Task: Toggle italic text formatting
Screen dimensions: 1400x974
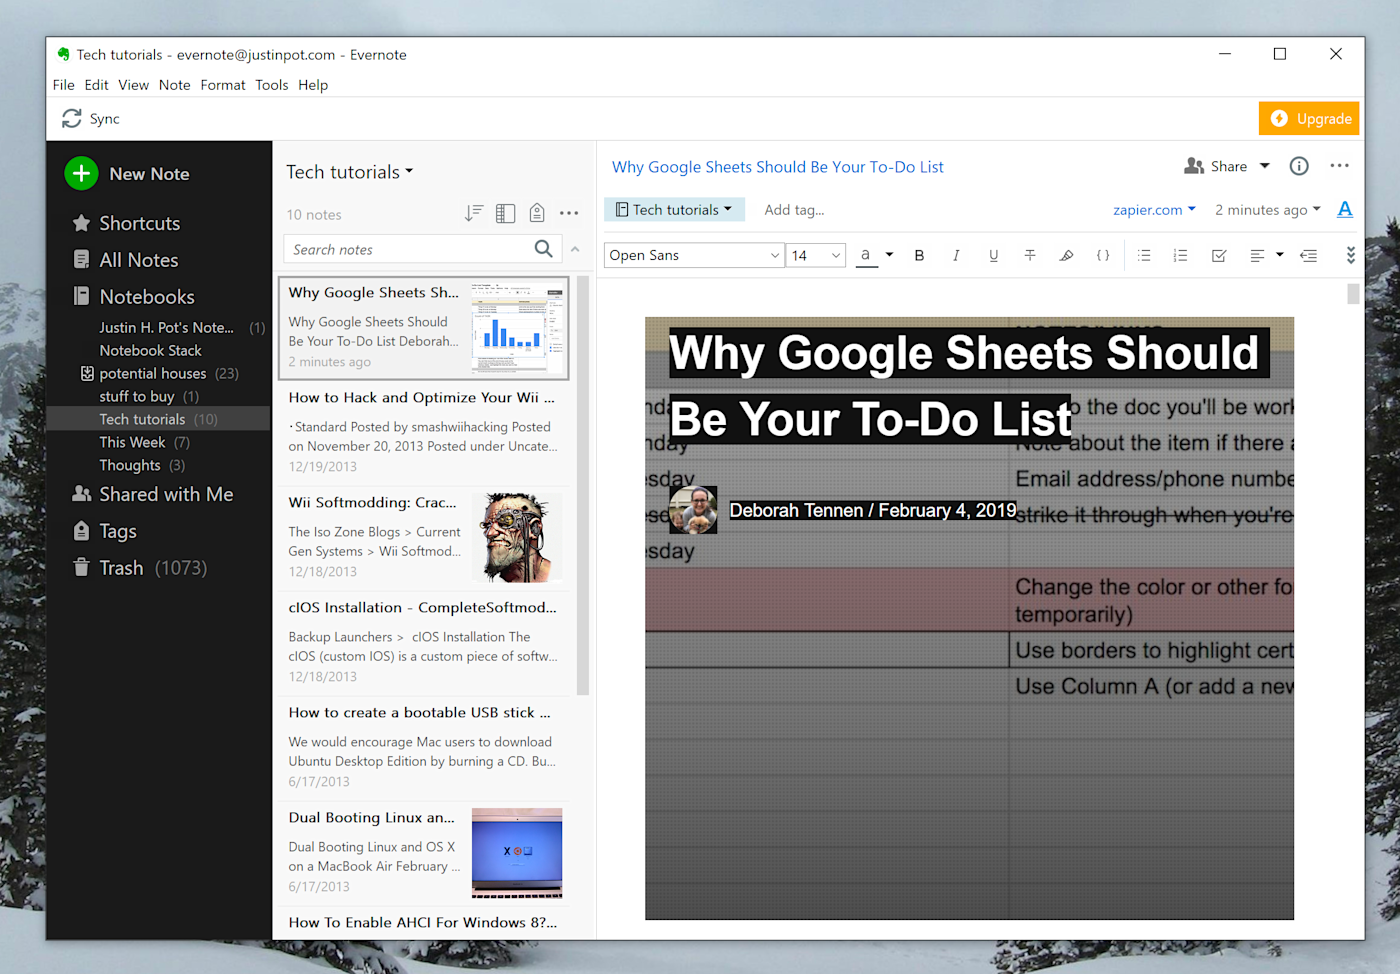Action: tap(956, 256)
